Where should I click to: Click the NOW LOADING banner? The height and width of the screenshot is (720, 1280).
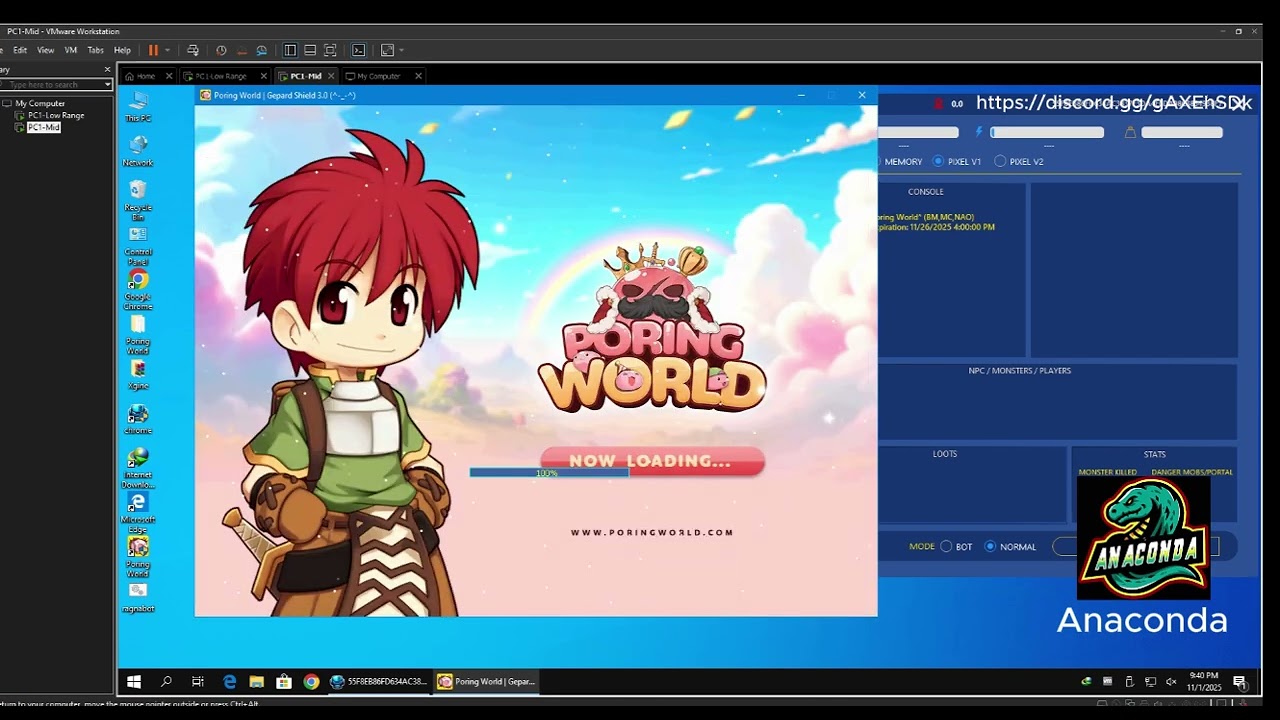[x=652, y=460]
